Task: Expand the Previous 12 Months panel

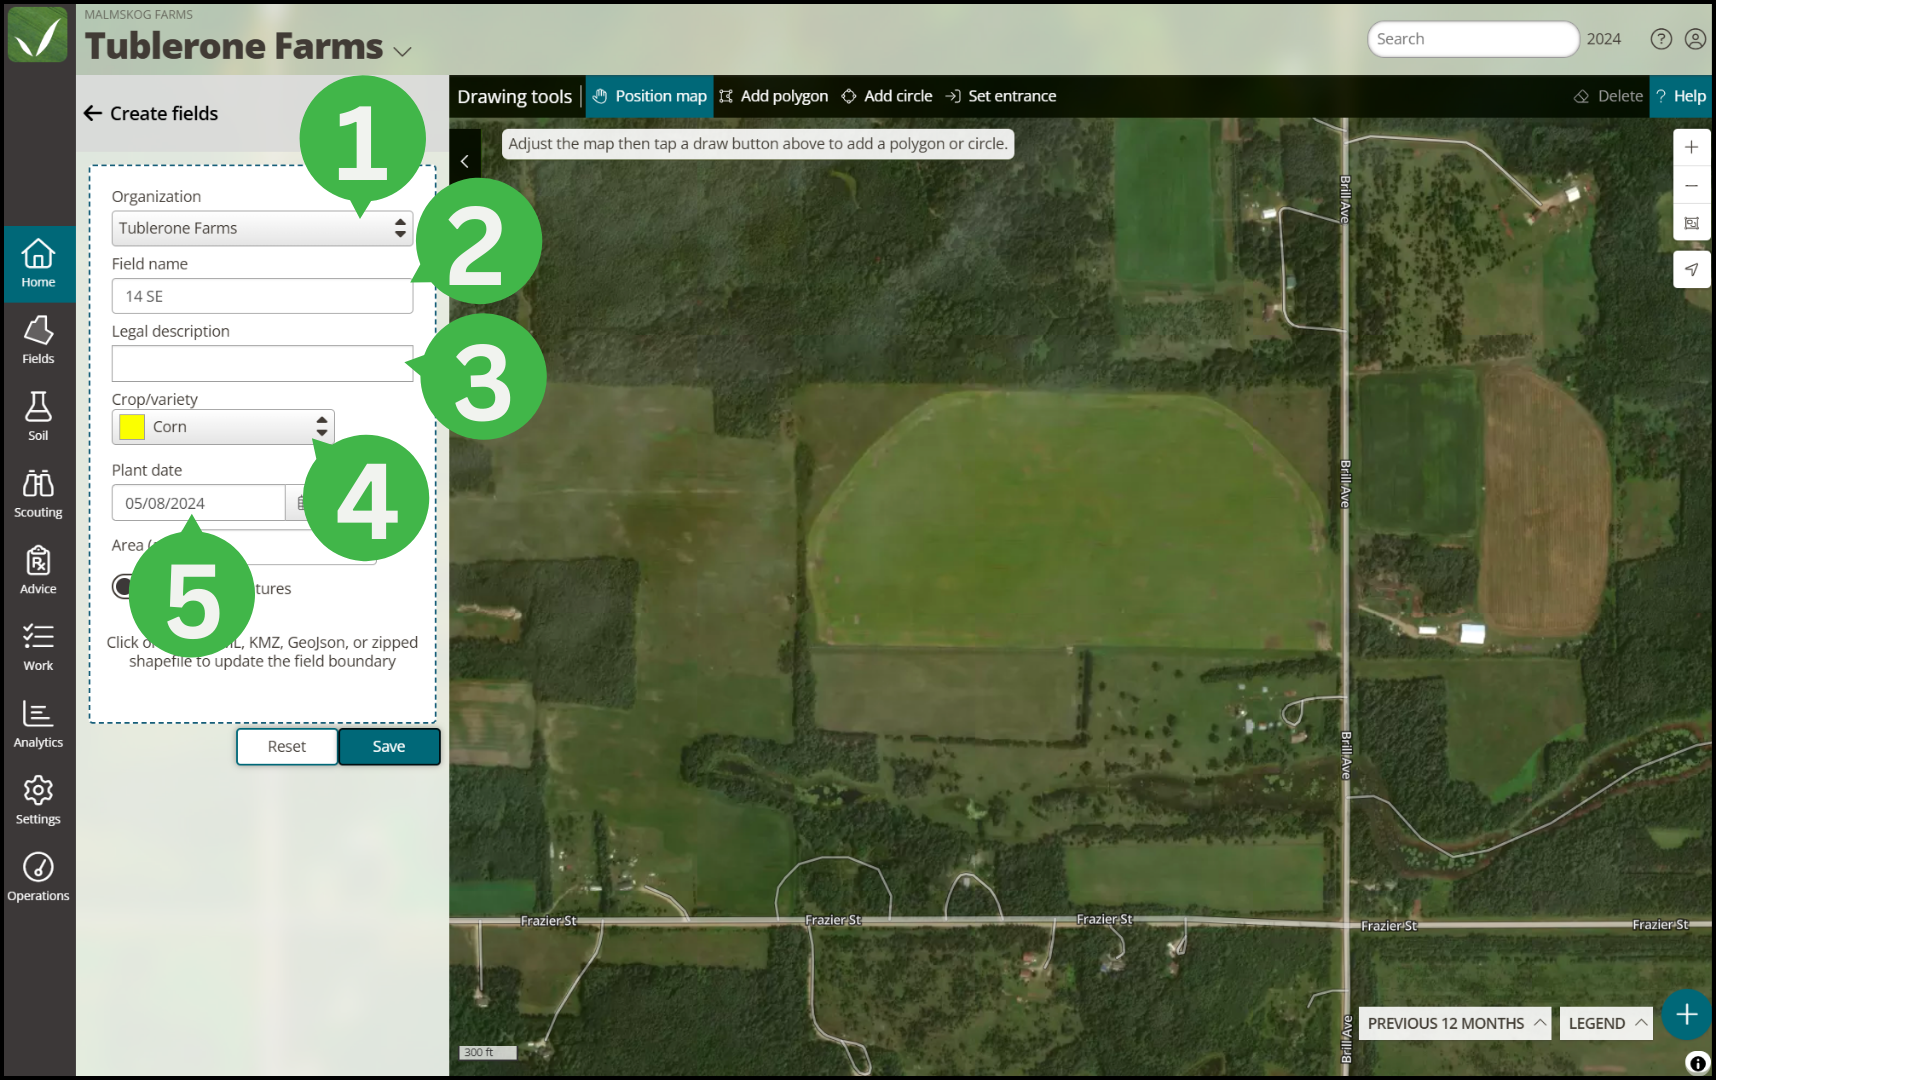Action: click(x=1455, y=1023)
